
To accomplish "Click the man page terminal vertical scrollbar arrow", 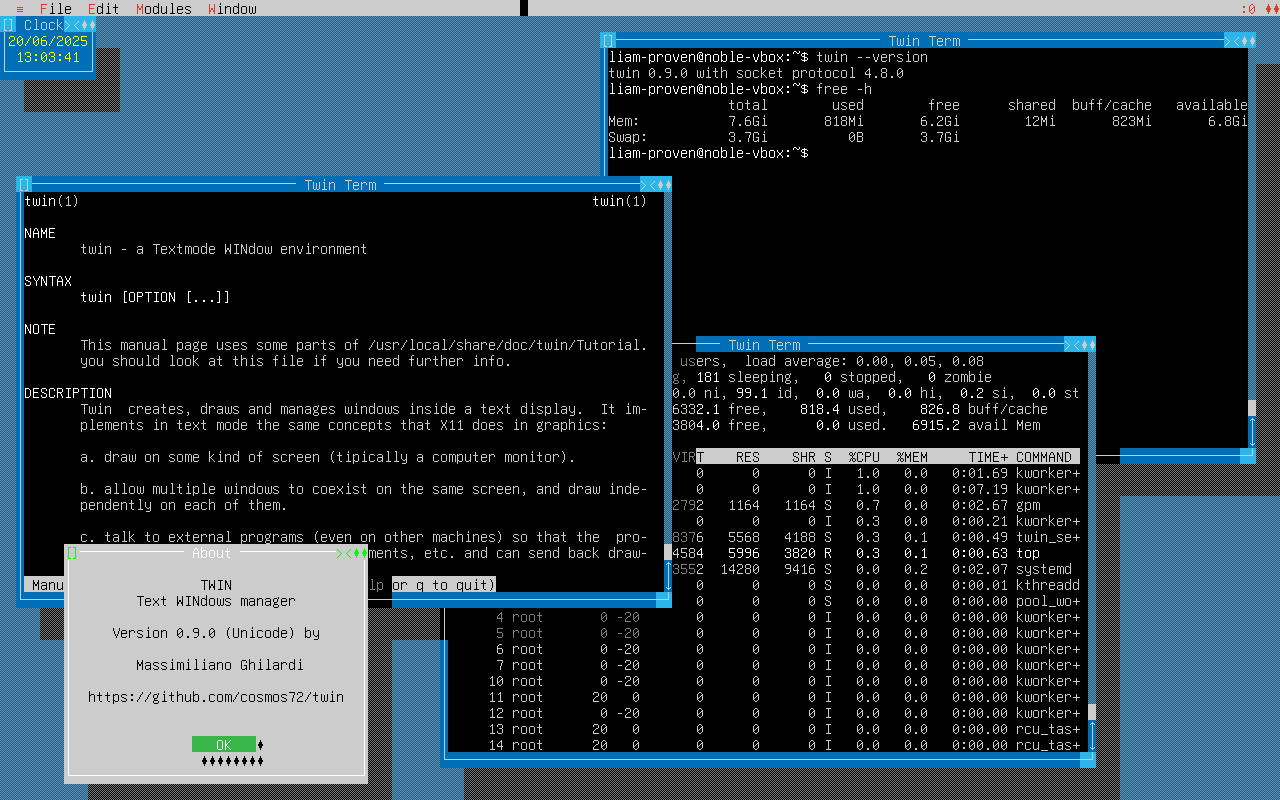I will 668,576.
